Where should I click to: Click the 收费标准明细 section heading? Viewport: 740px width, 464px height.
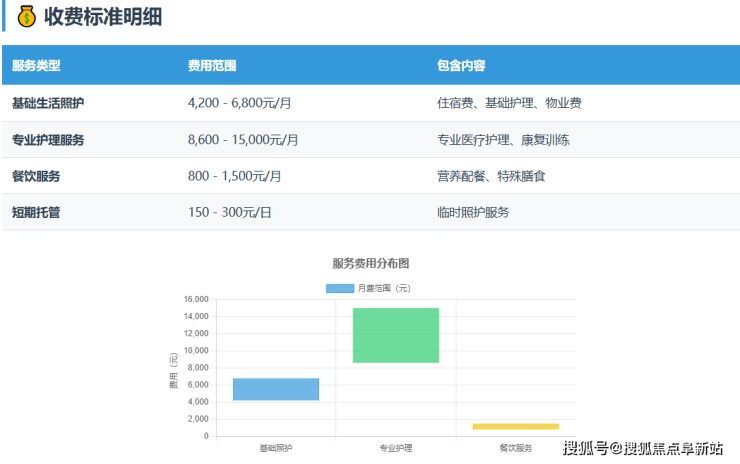pyautogui.click(x=103, y=17)
